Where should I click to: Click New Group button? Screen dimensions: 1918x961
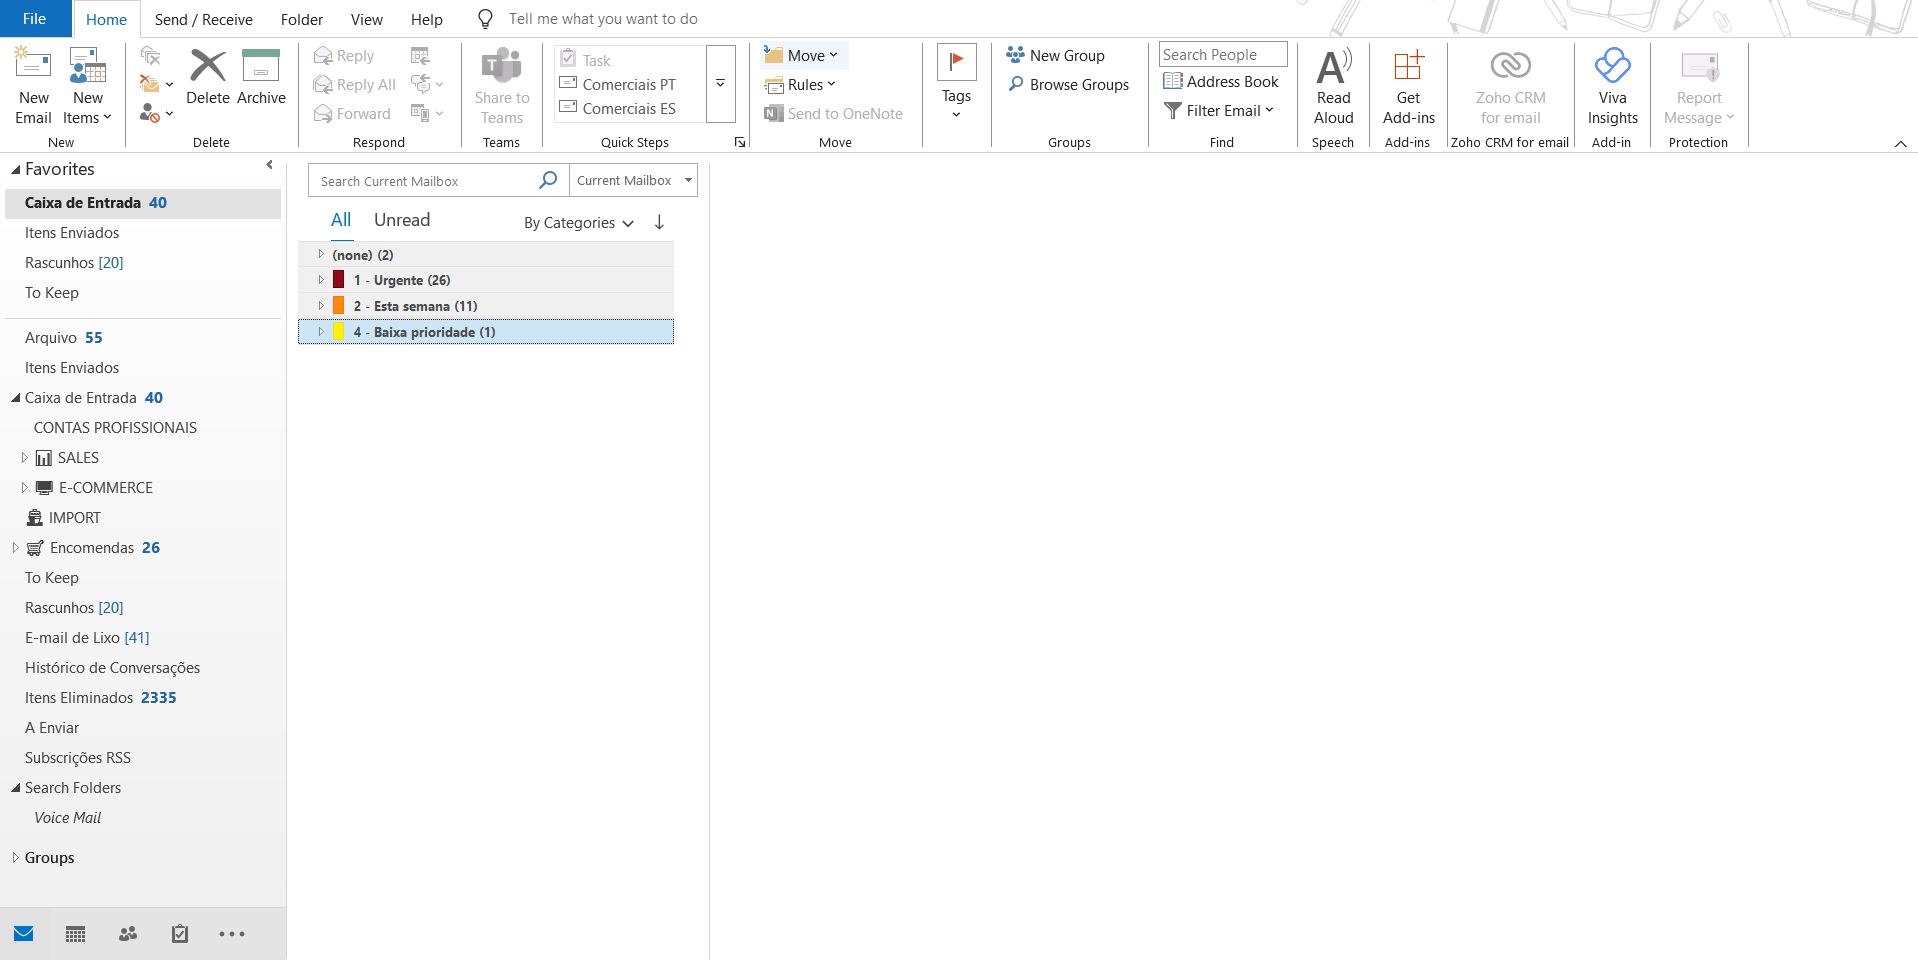(x=1056, y=56)
